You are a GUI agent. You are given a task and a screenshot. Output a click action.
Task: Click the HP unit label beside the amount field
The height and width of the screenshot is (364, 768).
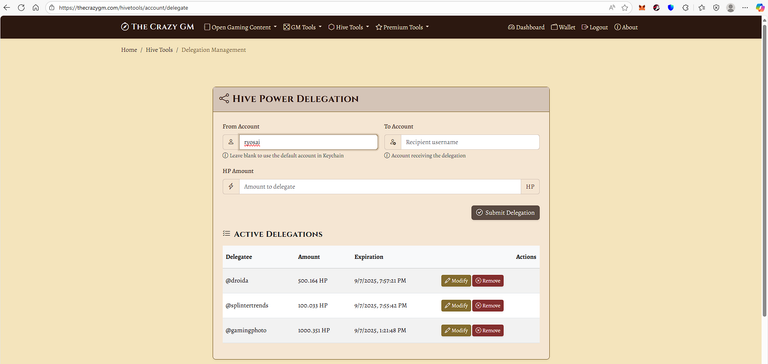click(530, 187)
